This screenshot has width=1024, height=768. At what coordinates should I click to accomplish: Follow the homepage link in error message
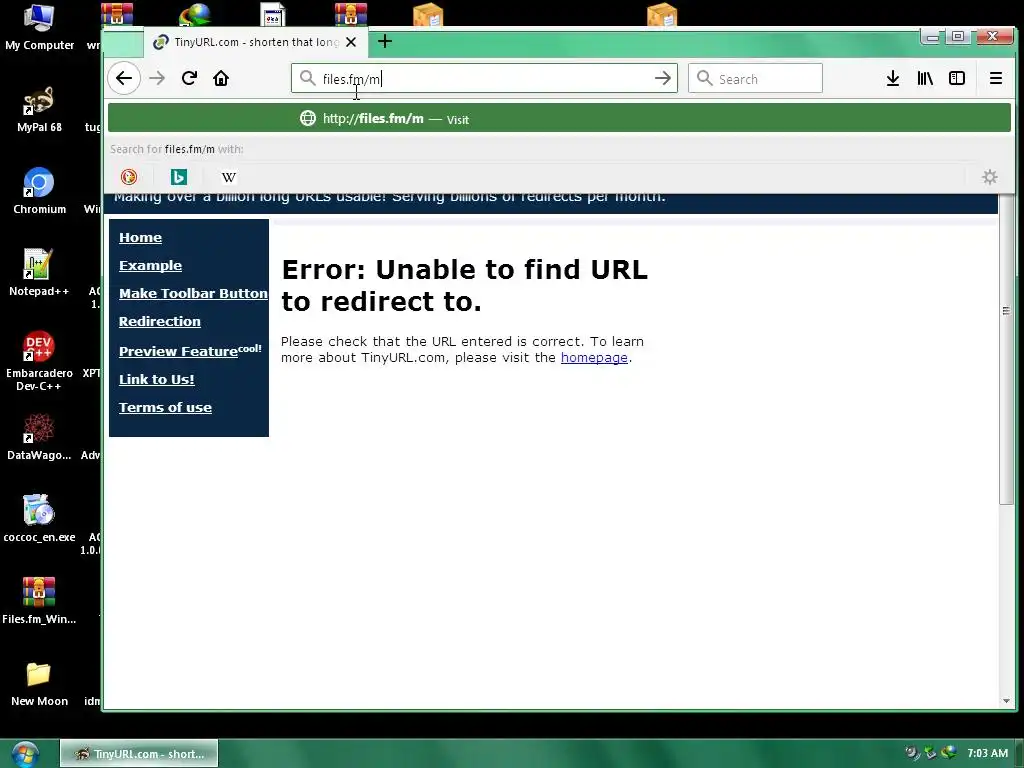tap(594, 358)
